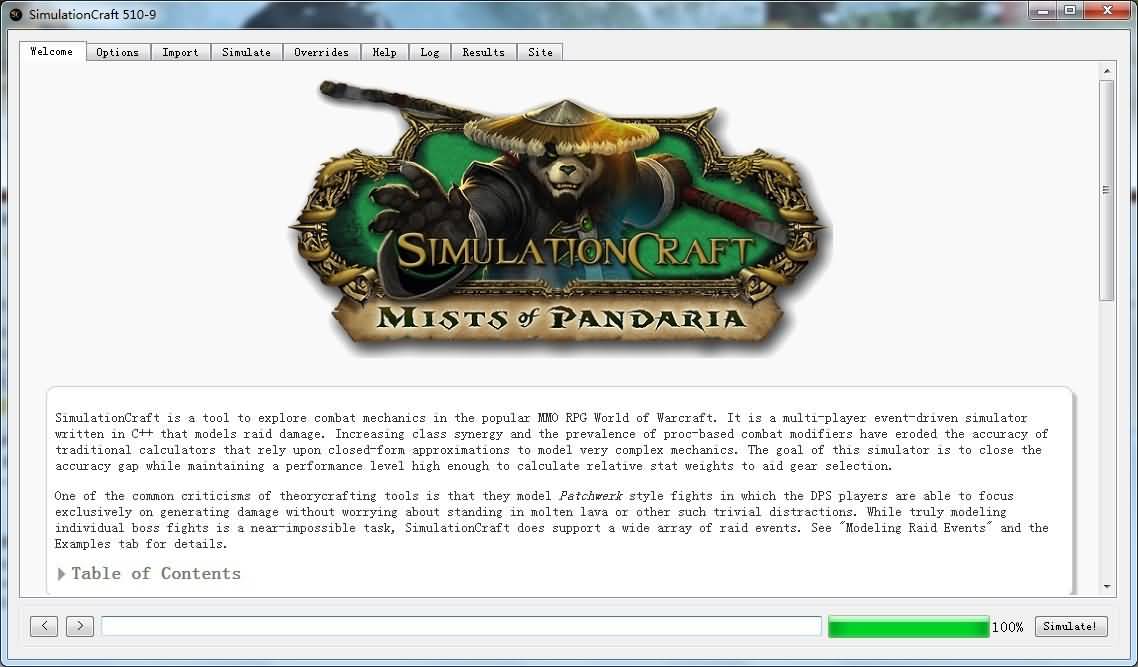Open the Log tab
Screen dimensions: 1138x667
point(430,52)
